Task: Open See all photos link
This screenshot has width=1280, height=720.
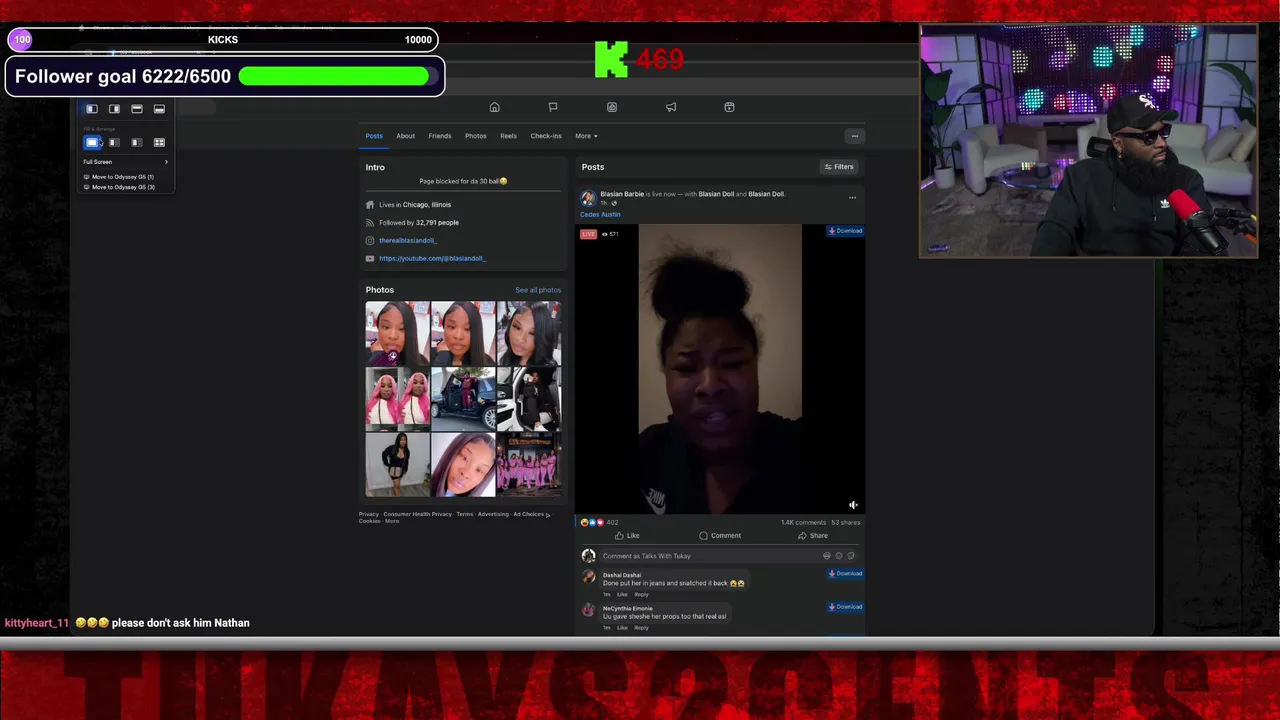Action: [538, 290]
